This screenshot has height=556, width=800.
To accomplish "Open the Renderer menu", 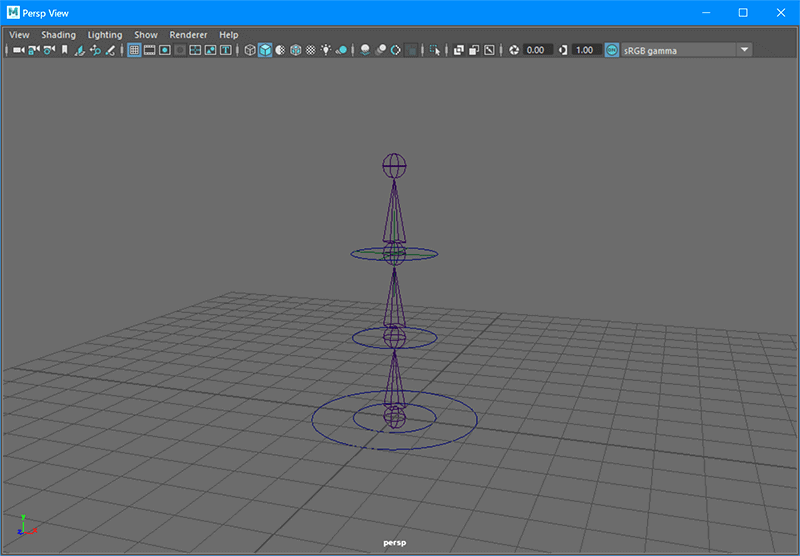I will (188, 35).
